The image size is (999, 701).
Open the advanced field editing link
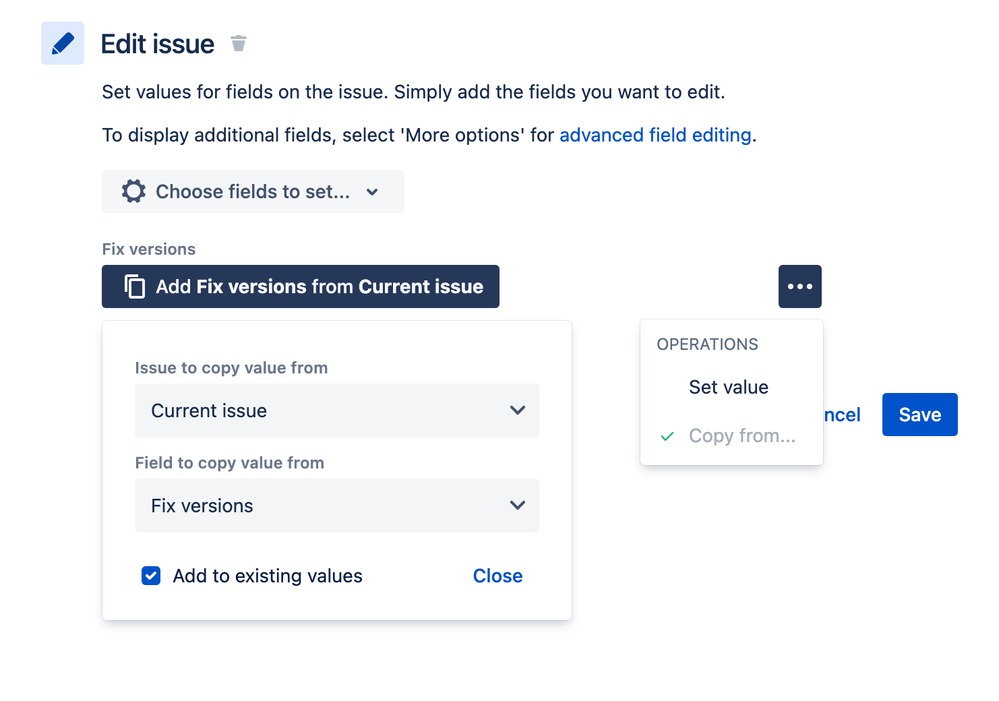[x=655, y=135]
